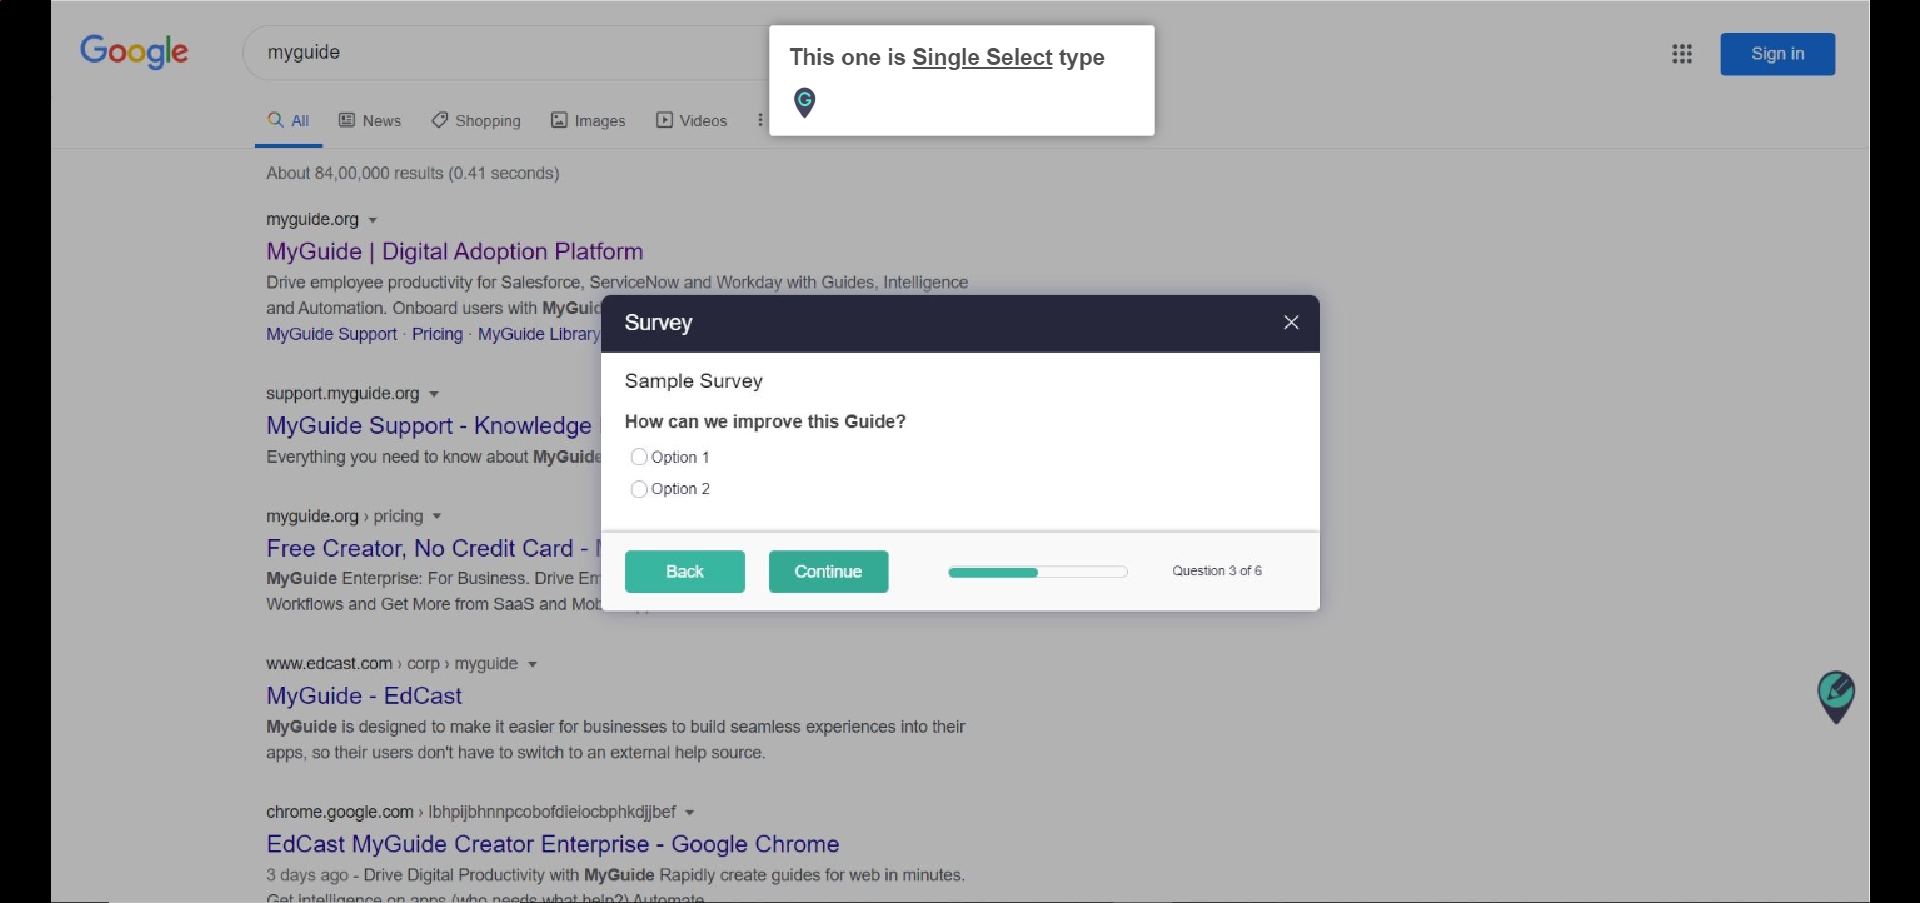This screenshot has height=903, width=1920.
Task: Click the 'Question 3 of 6' label
Action: click(1217, 570)
